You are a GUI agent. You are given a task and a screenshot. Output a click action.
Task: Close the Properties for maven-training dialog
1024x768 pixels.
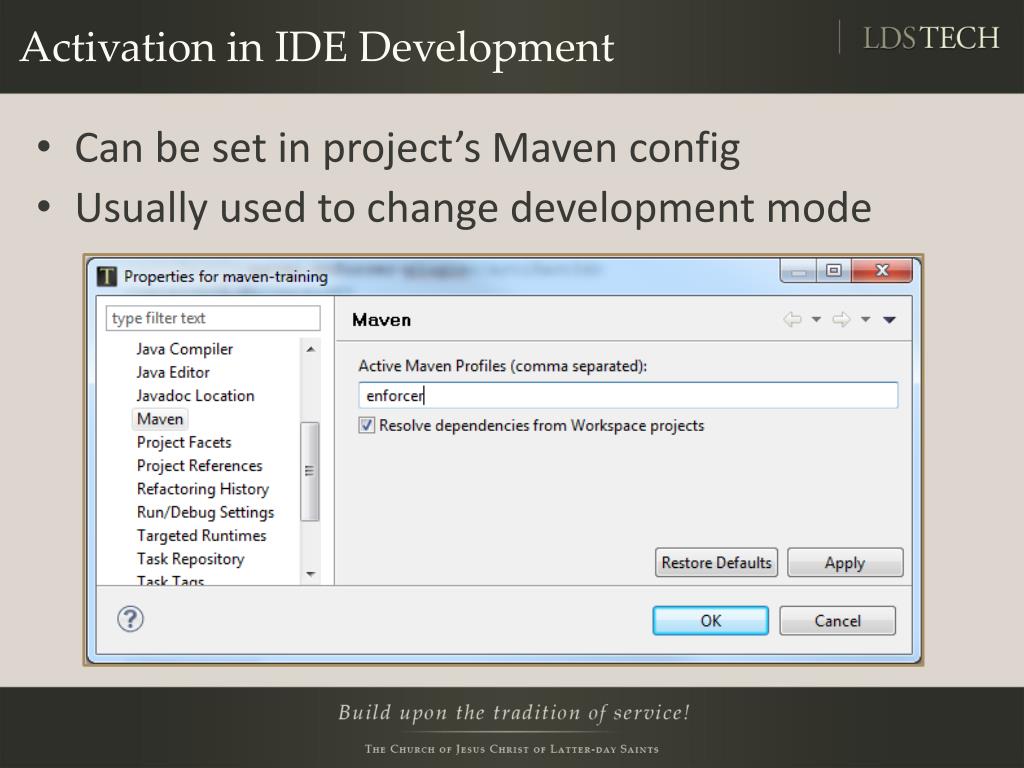(x=882, y=270)
